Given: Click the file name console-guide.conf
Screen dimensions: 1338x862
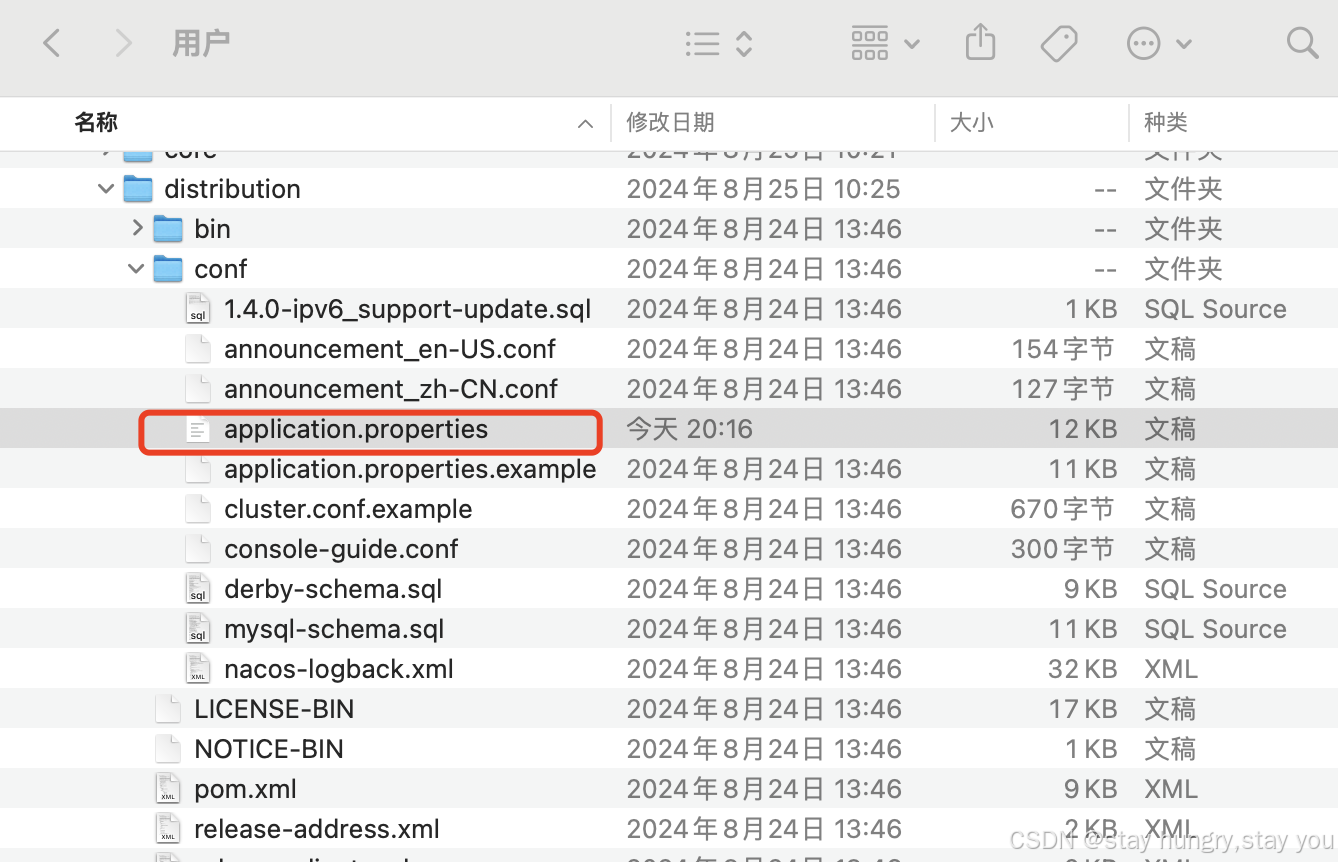Looking at the screenshot, I should coord(341,549).
